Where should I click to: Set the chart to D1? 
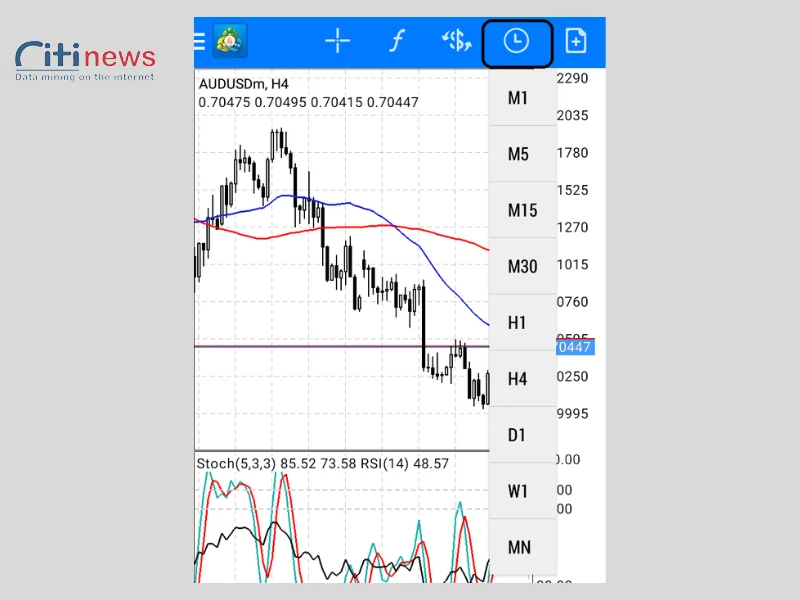522,435
